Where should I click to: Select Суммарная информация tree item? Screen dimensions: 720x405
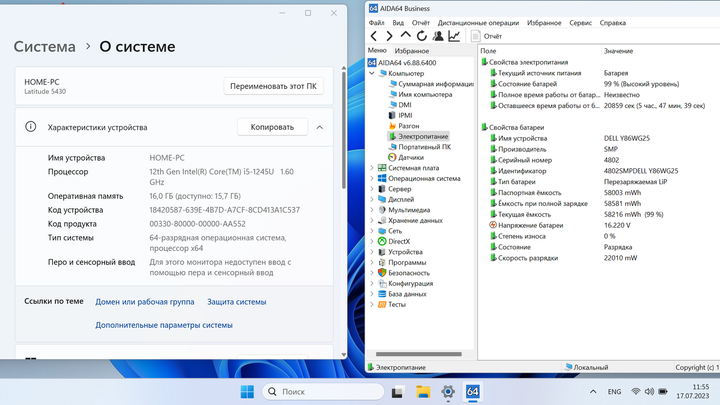coord(431,84)
